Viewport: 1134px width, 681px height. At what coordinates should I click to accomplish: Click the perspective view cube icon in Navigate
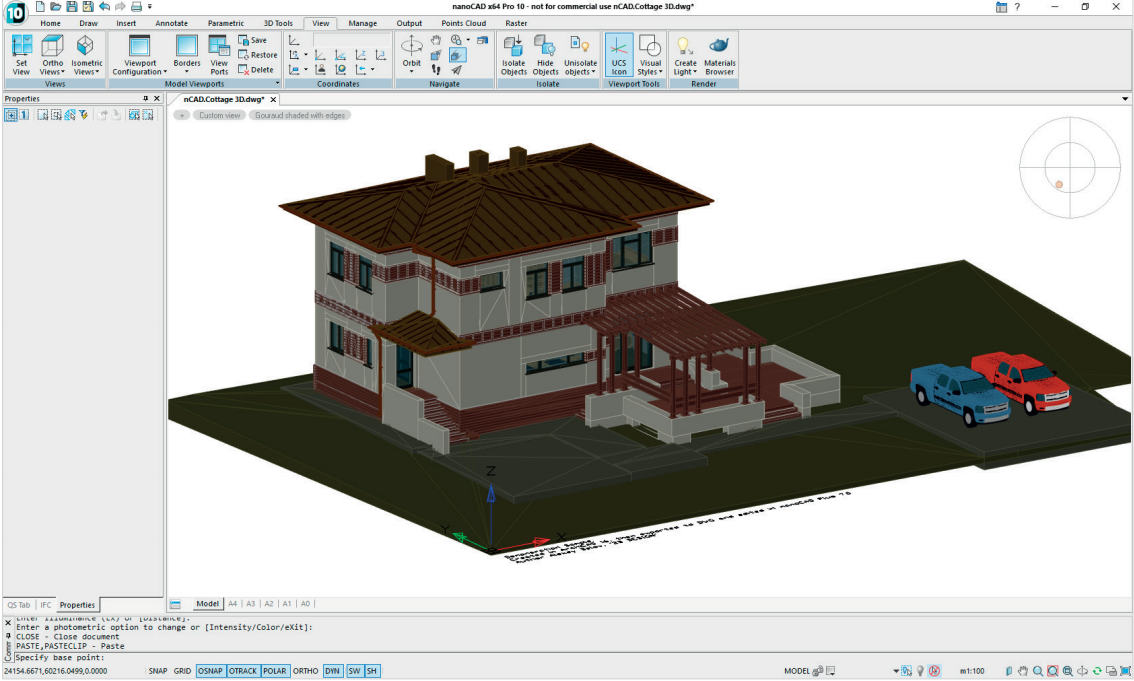point(435,55)
